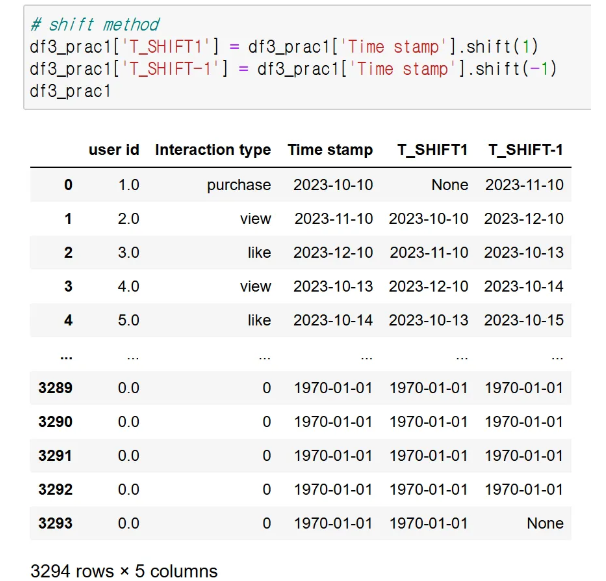
Task: Select row index 3289
Action: point(55,388)
